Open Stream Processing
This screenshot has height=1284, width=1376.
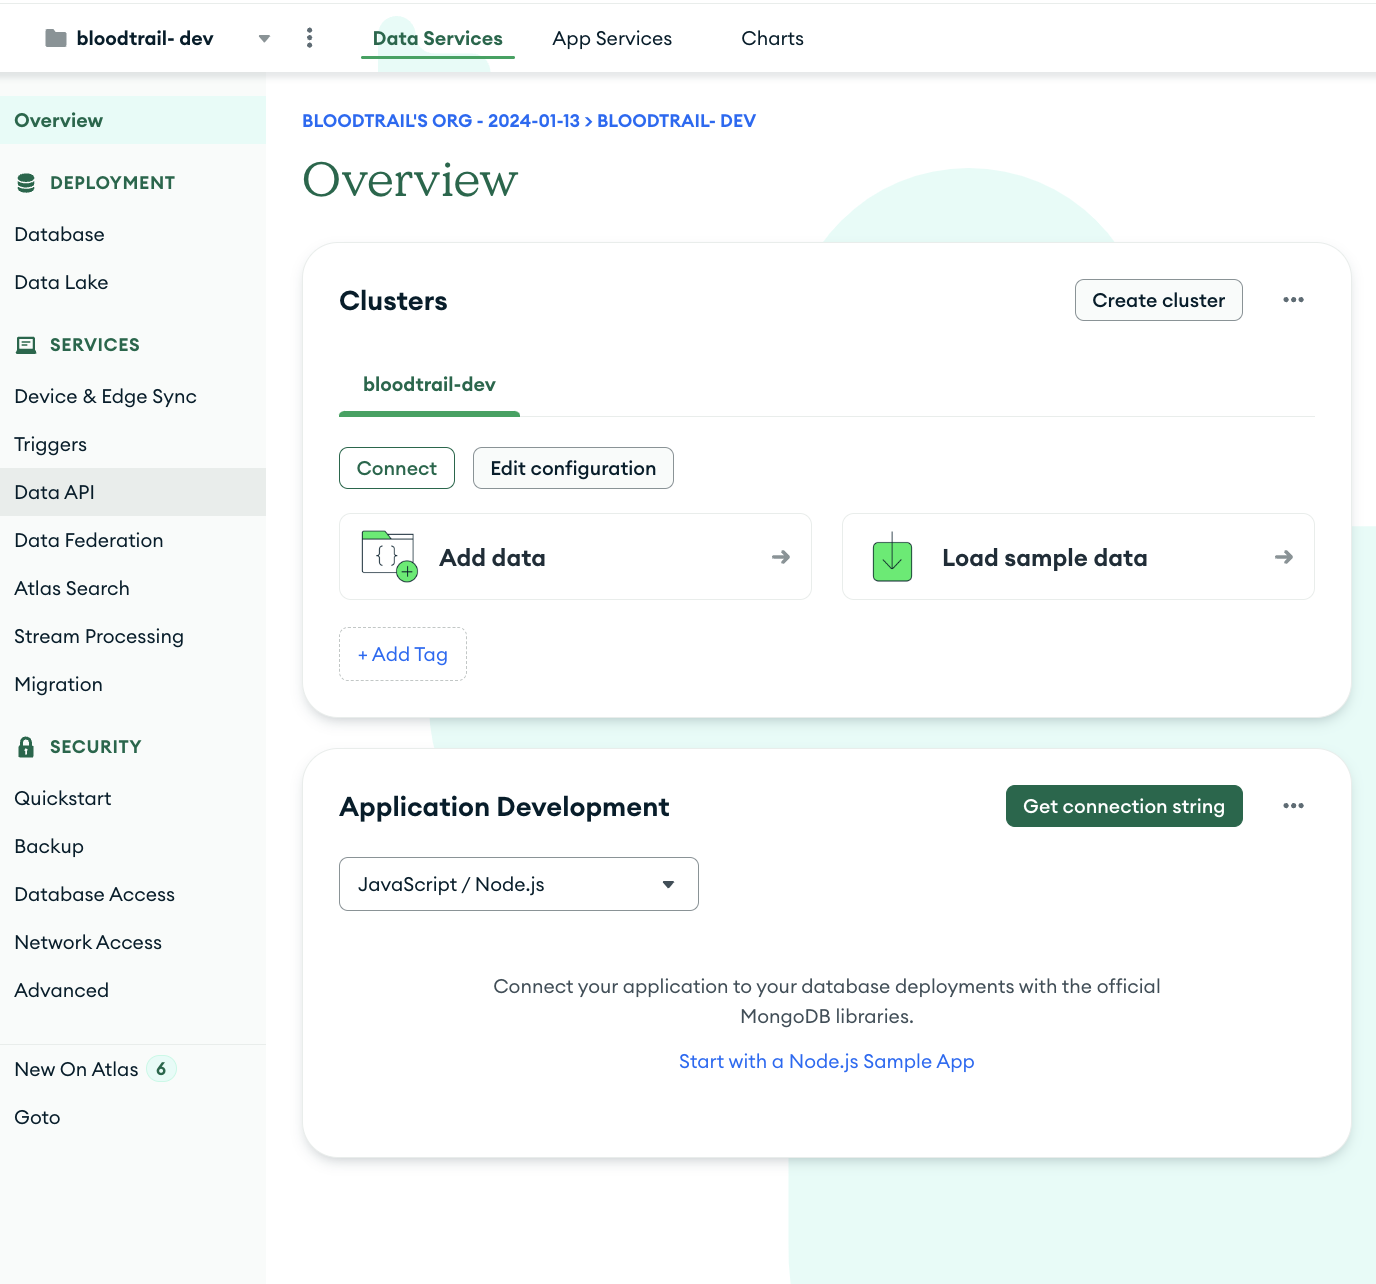tap(99, 636)
